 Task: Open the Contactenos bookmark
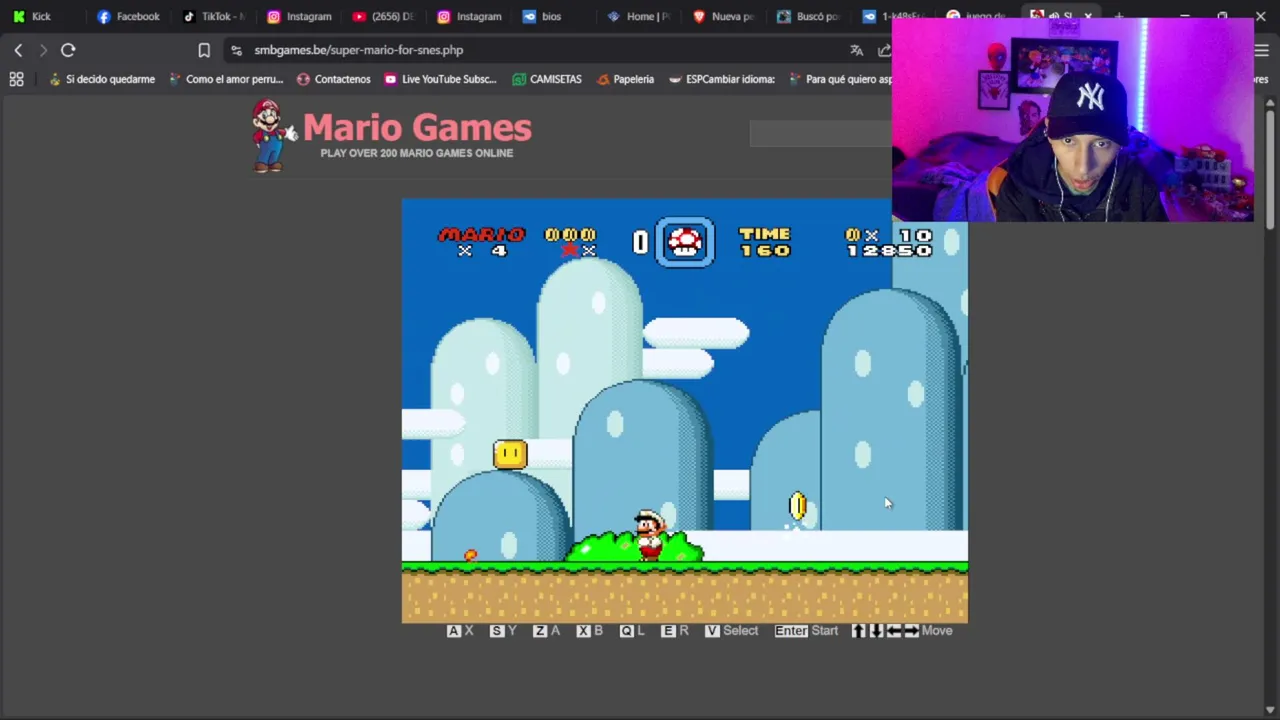[334, 79]
